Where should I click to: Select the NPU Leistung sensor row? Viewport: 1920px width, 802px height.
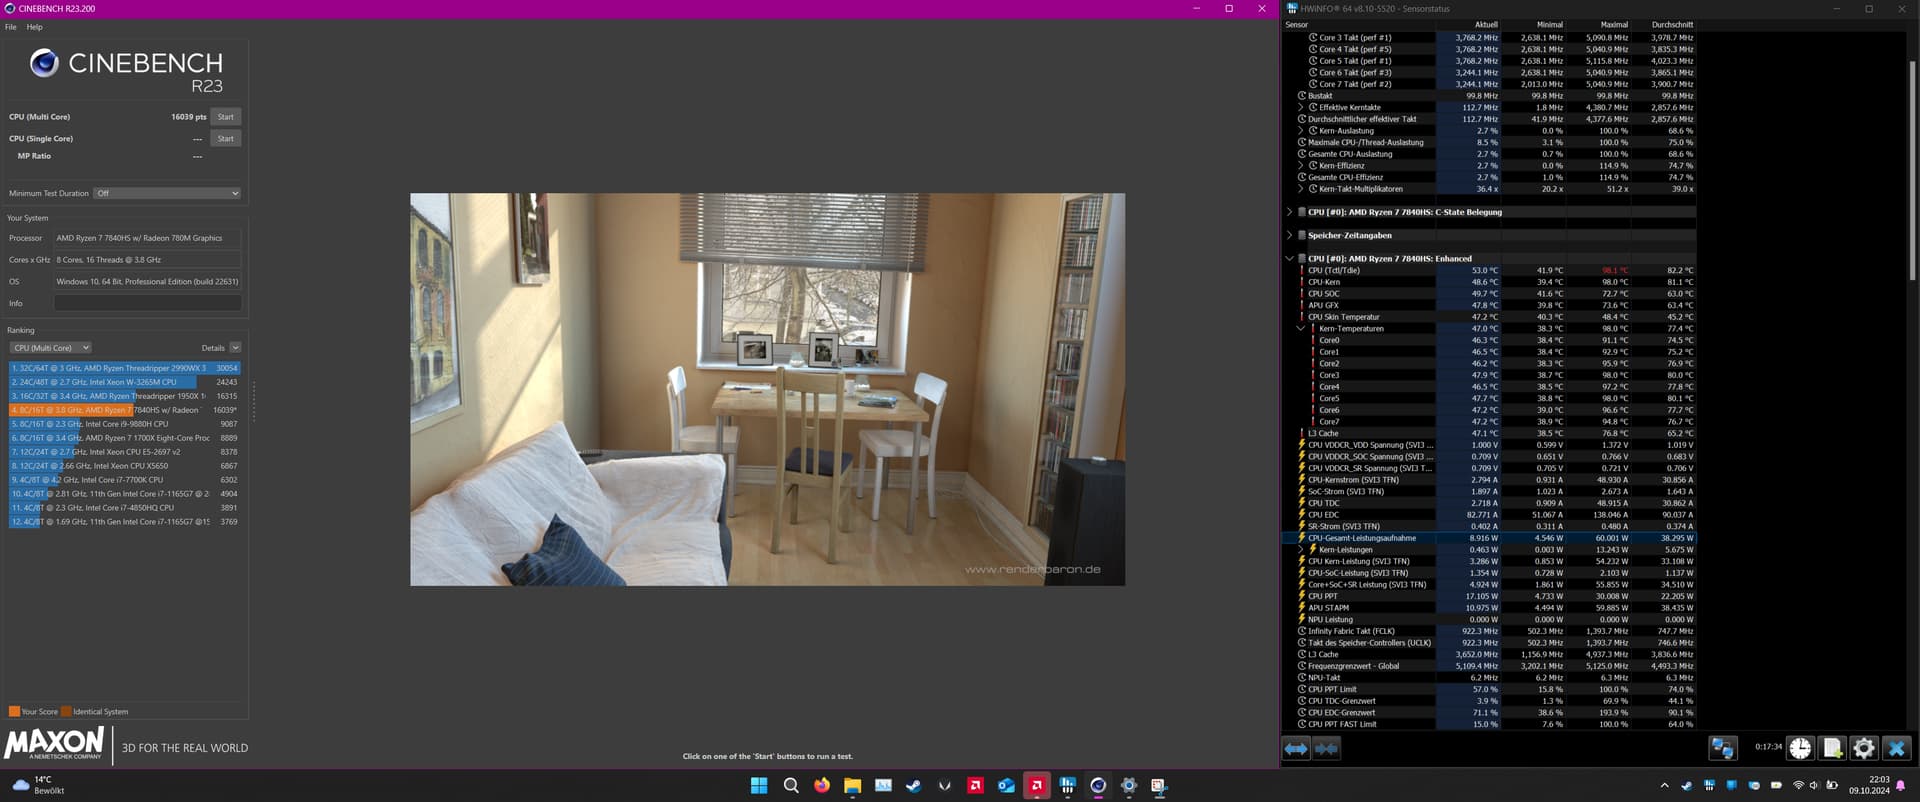[1489, 619]
